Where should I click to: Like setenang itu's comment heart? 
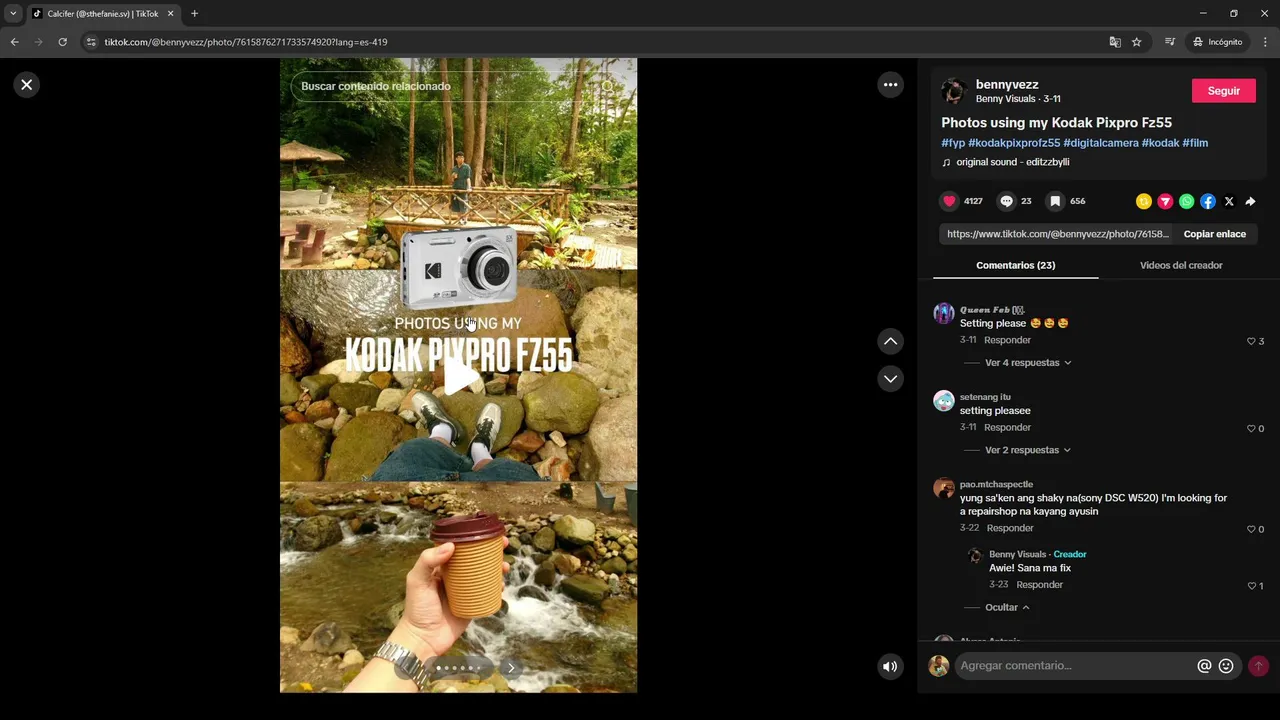pyautogui.click(x=1250, y=428)
